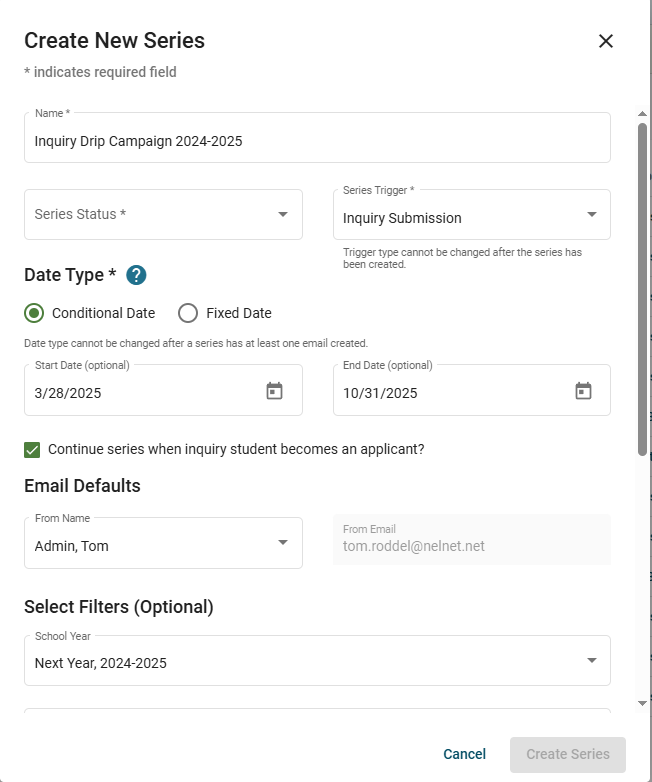Uncheck Continue series when inquiry becomes applicant
The image size is (652, 782).
point(33,450)
